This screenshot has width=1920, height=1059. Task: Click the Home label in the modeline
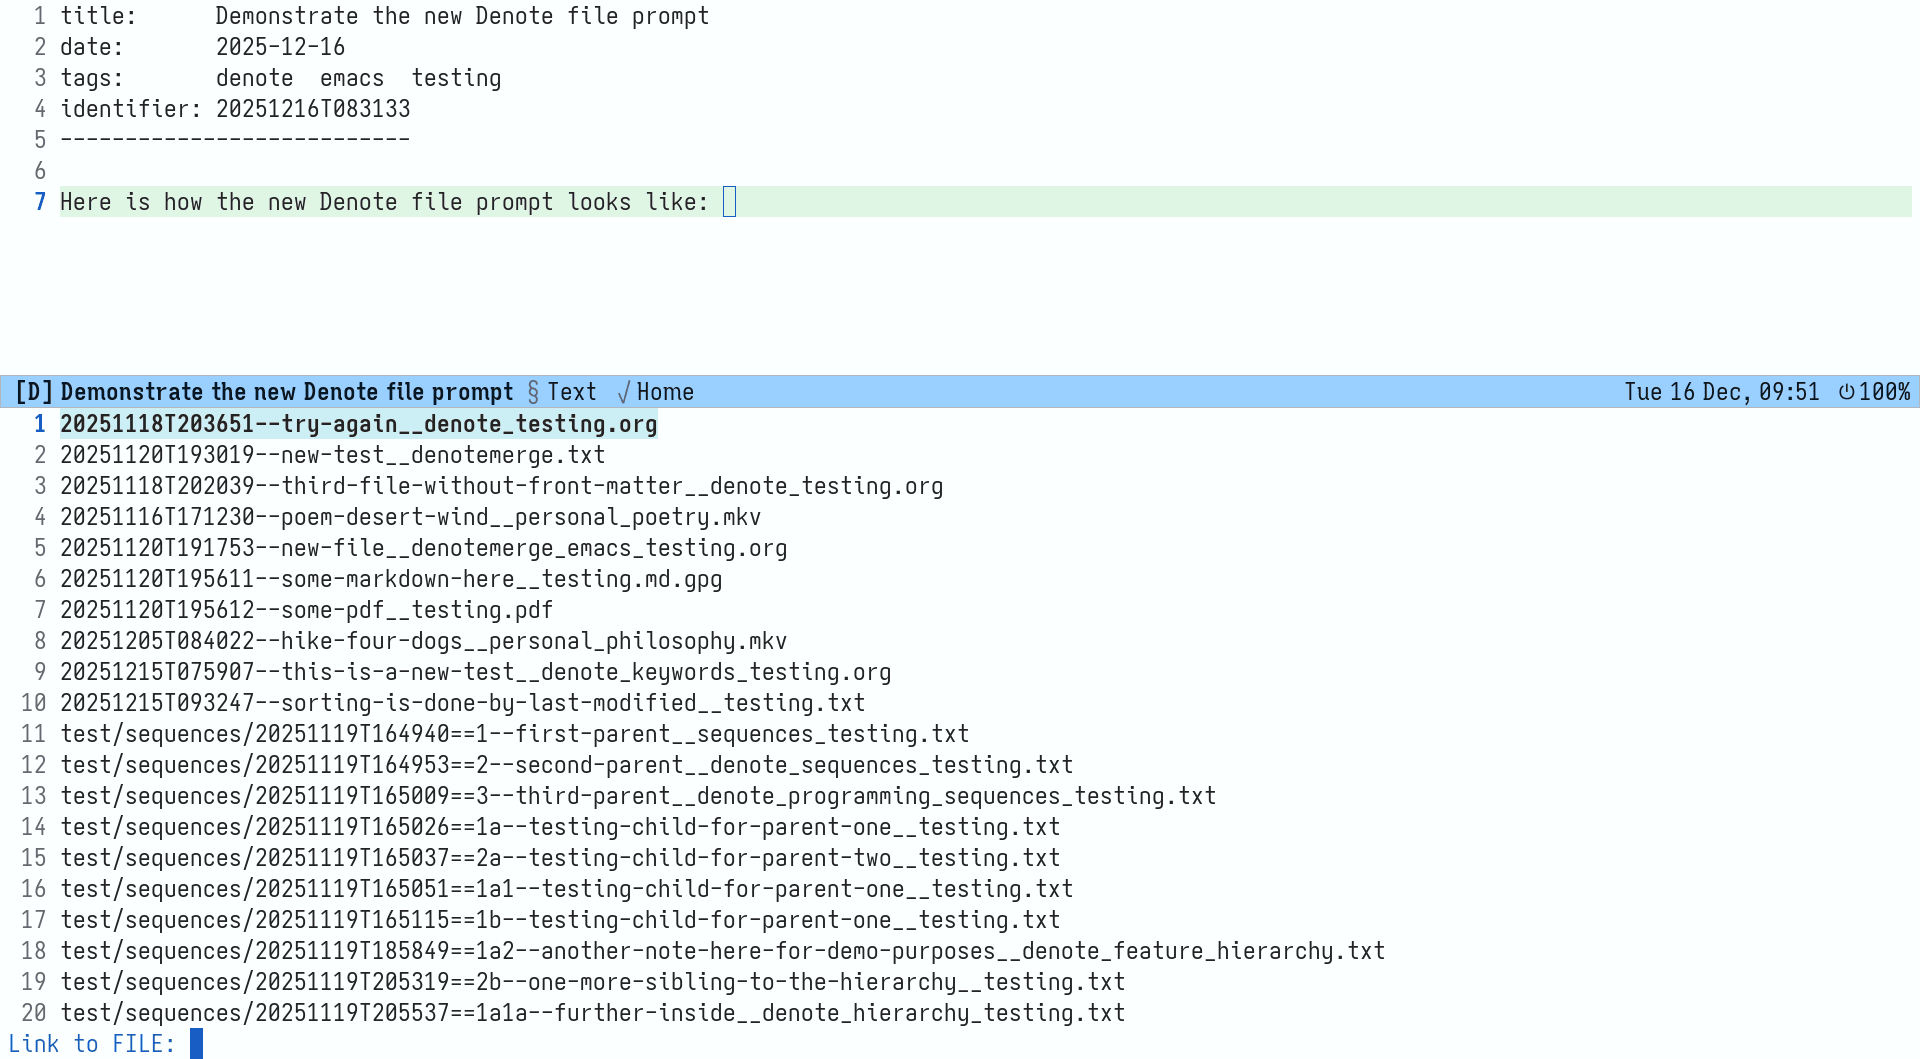667,392
